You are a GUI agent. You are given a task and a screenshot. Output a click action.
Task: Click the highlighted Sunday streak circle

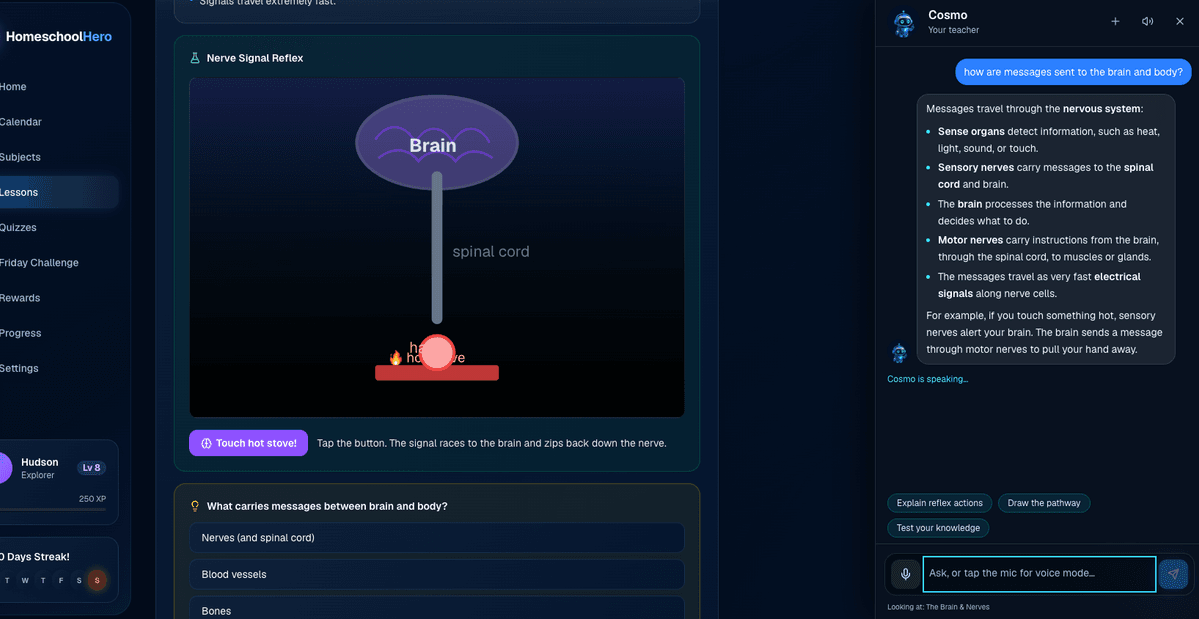point(97,580)
